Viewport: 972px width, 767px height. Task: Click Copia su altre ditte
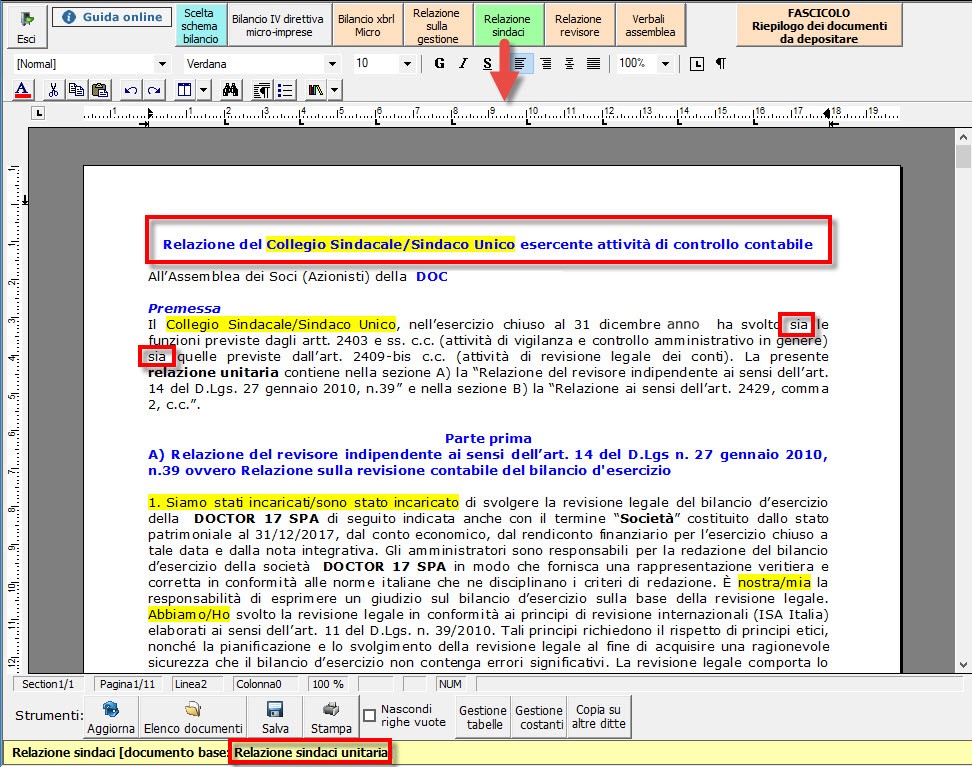click(598, 717)
